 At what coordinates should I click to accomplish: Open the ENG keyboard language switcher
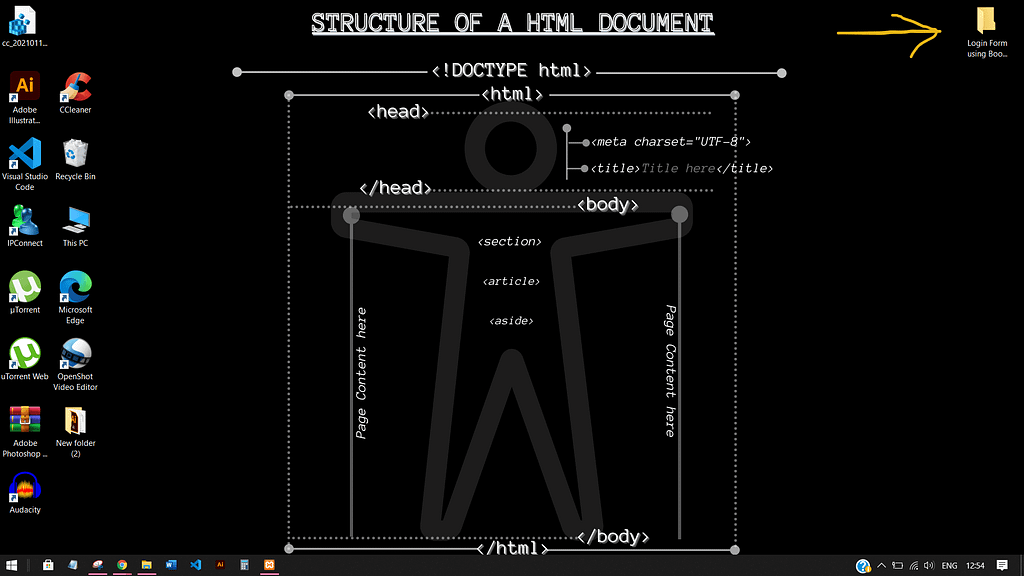948,566
